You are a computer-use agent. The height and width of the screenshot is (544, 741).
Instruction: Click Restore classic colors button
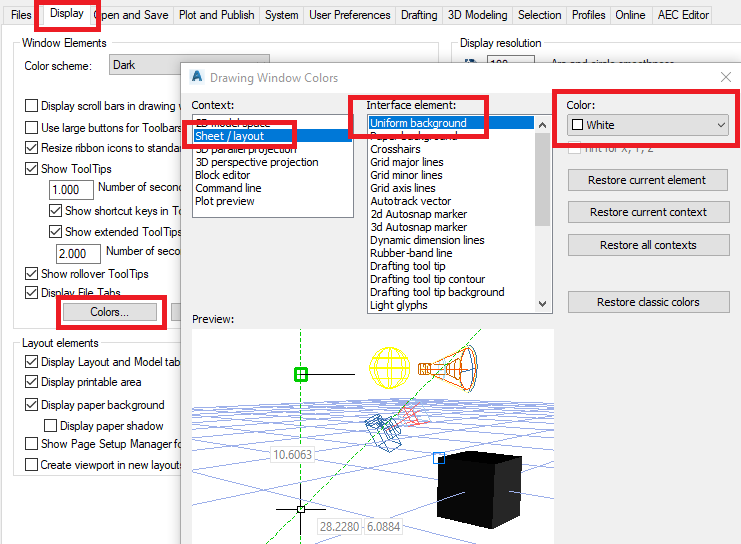pyautogui.click(x=648, y=302)
